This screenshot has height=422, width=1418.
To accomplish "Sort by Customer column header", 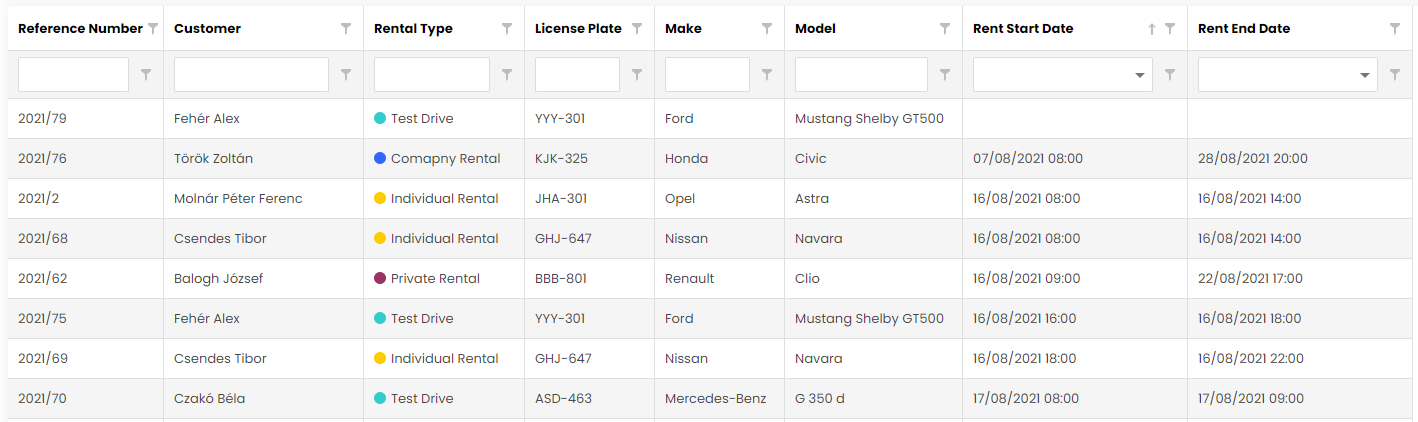I will click(208, 29).
